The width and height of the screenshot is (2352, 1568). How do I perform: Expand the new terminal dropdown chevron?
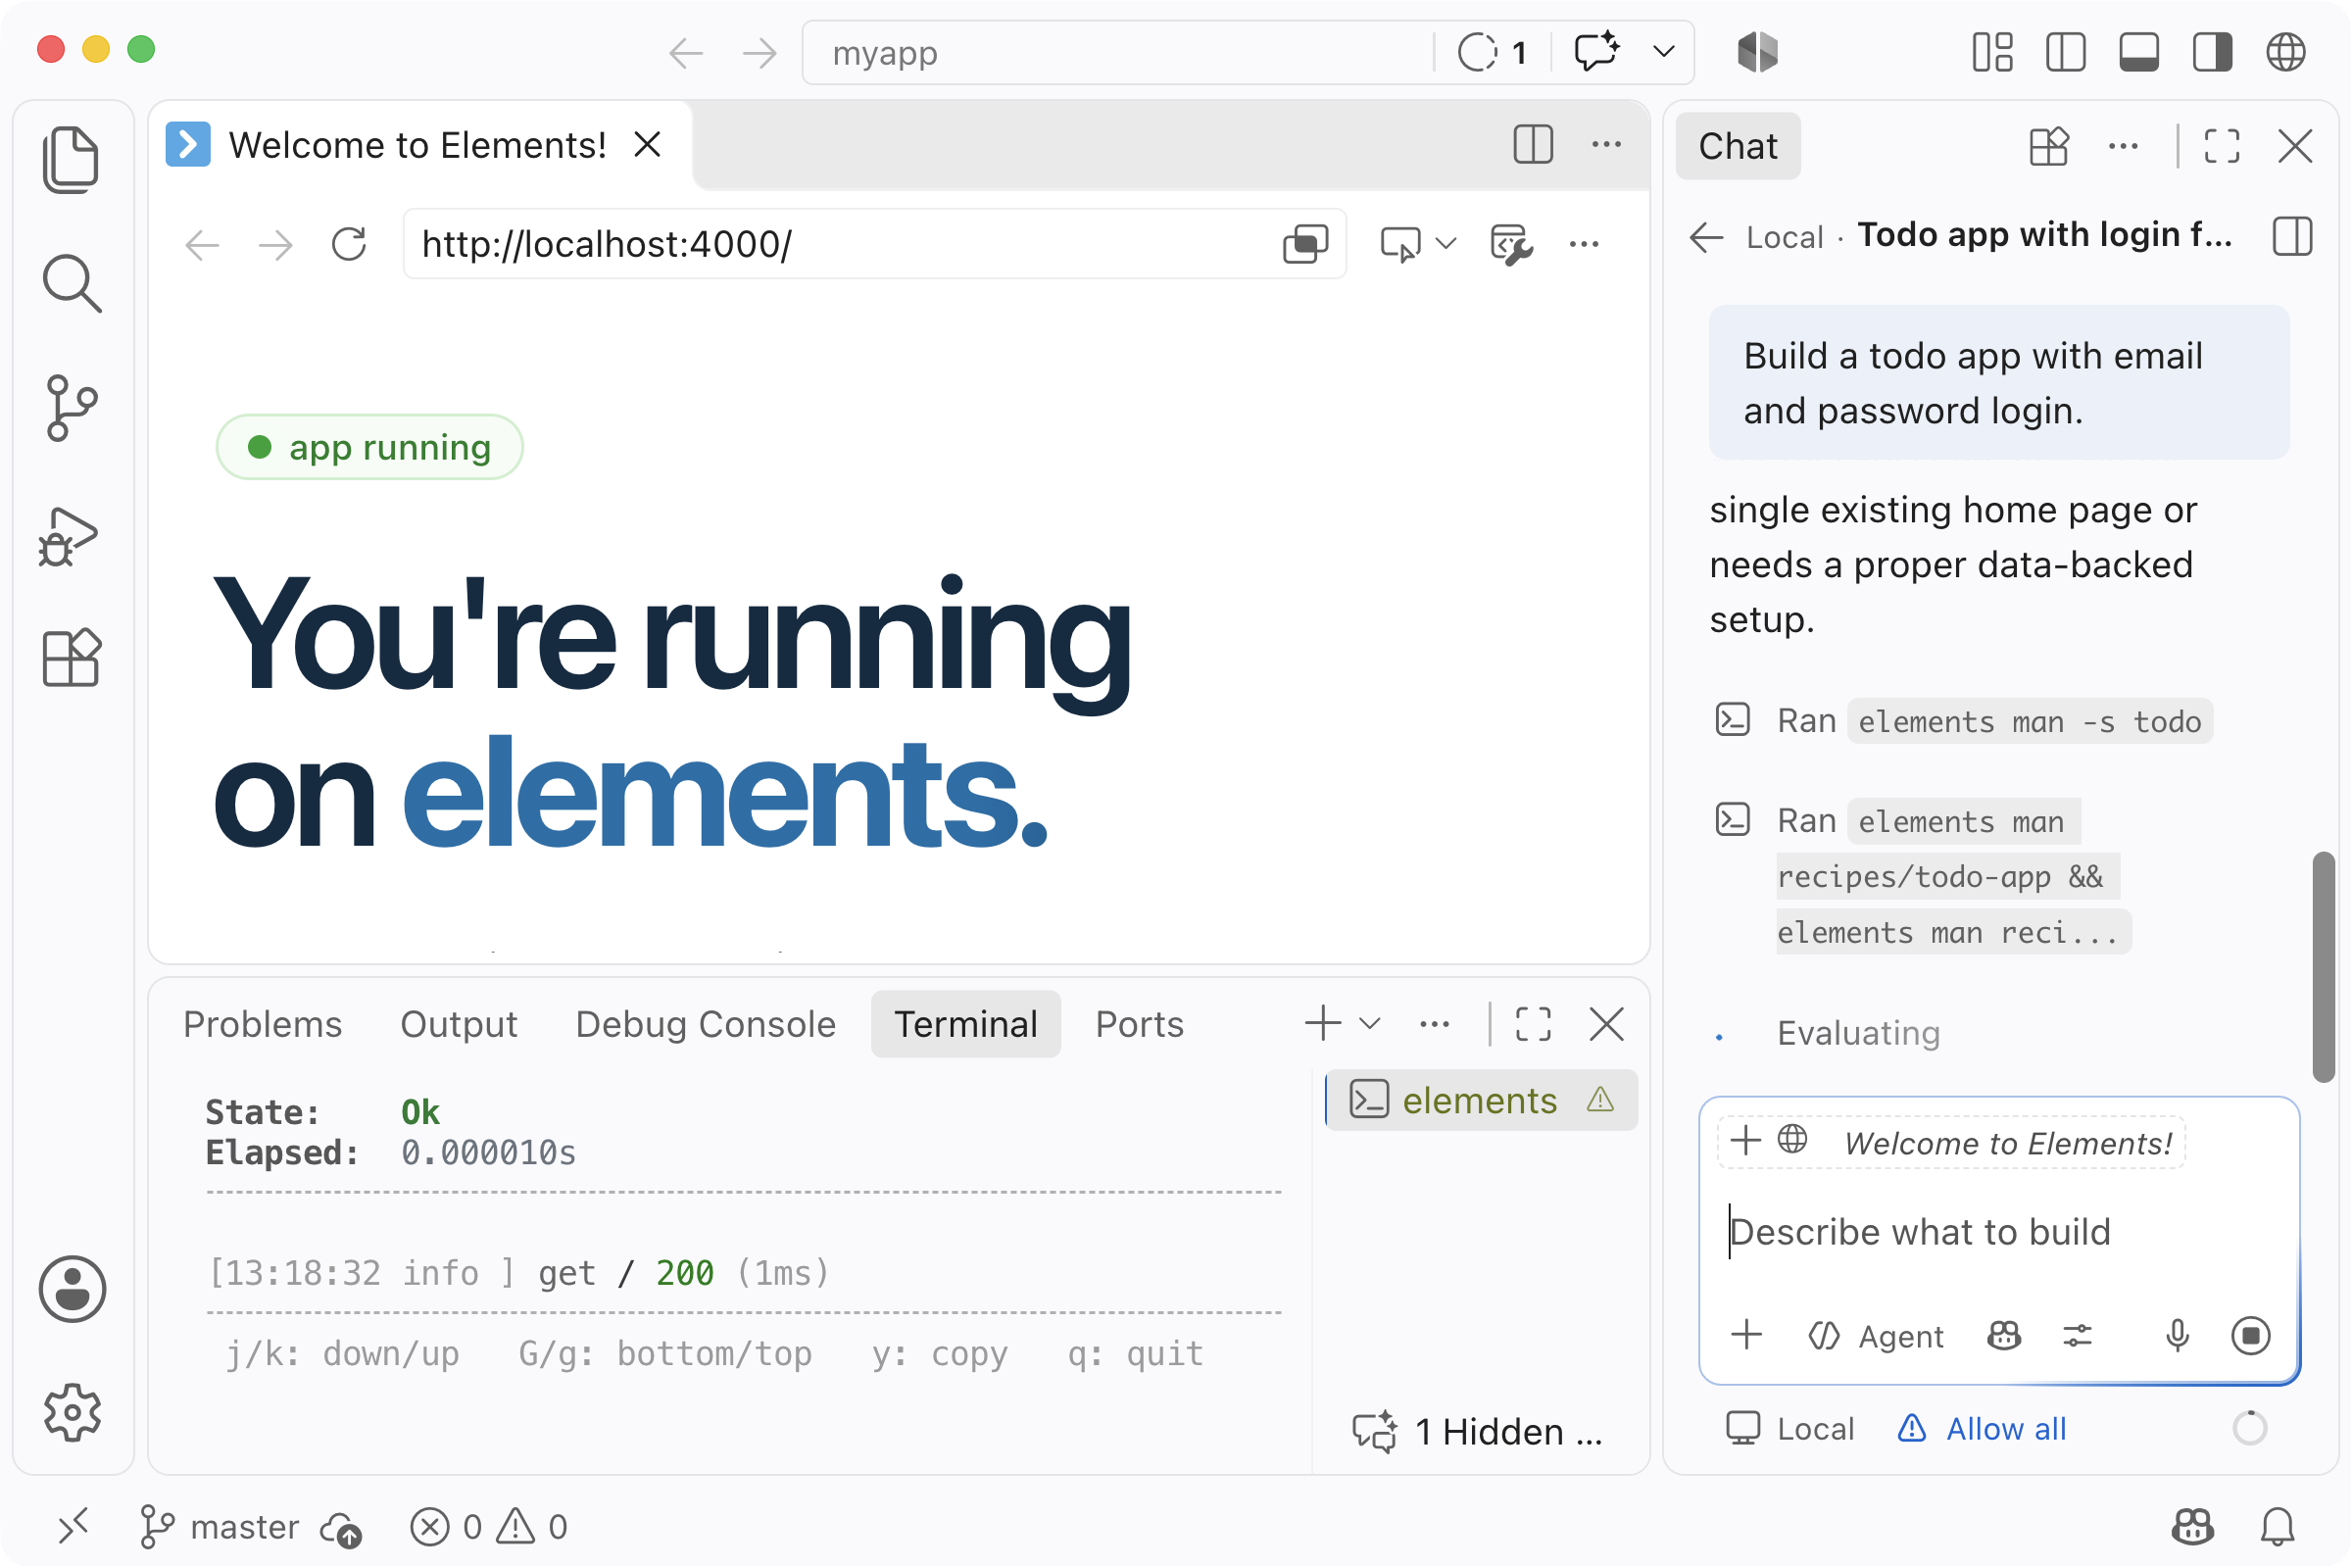pyautogui.click(x=1370, y=1023)
